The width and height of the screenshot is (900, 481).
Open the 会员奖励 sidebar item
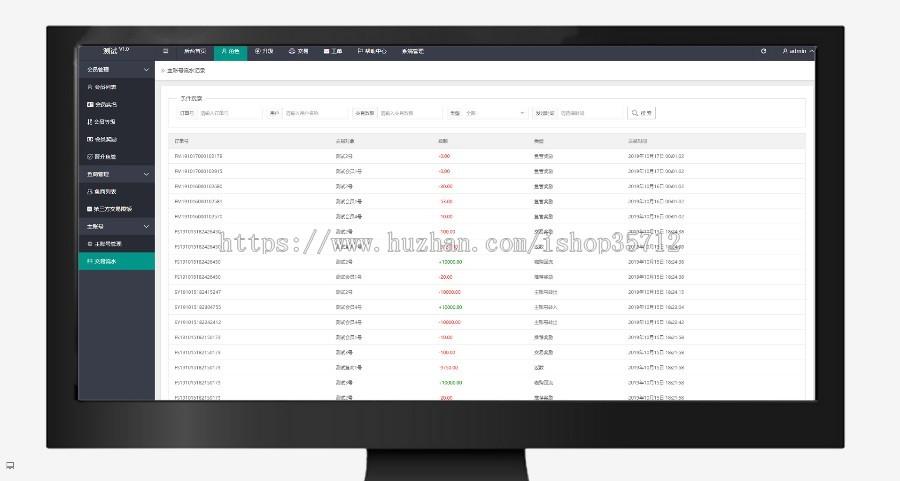(117, 139)
